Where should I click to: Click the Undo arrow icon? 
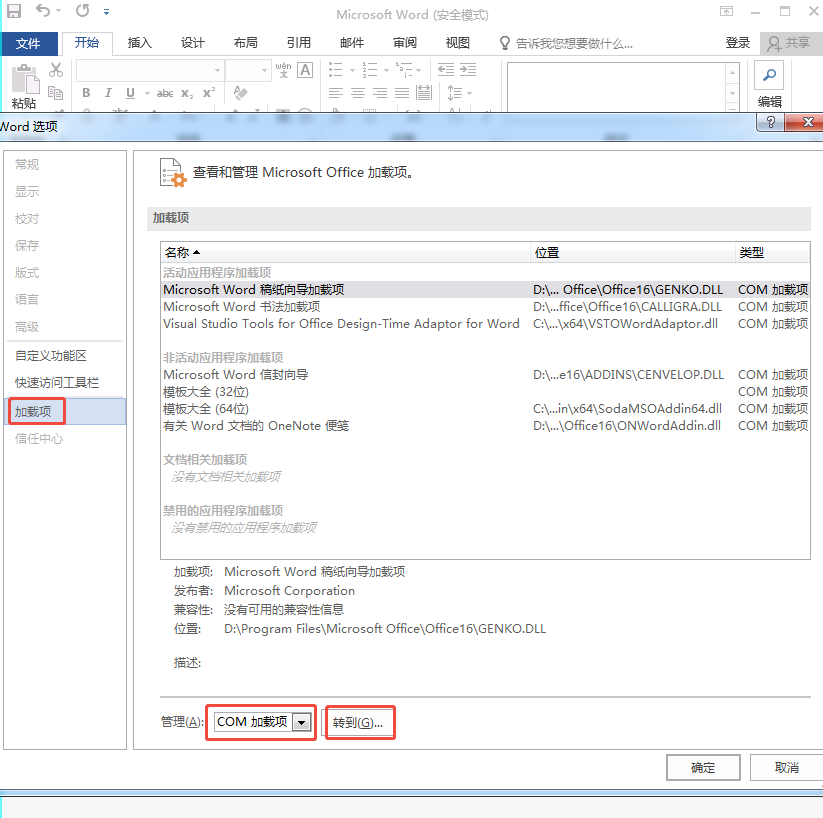(43, 11)
